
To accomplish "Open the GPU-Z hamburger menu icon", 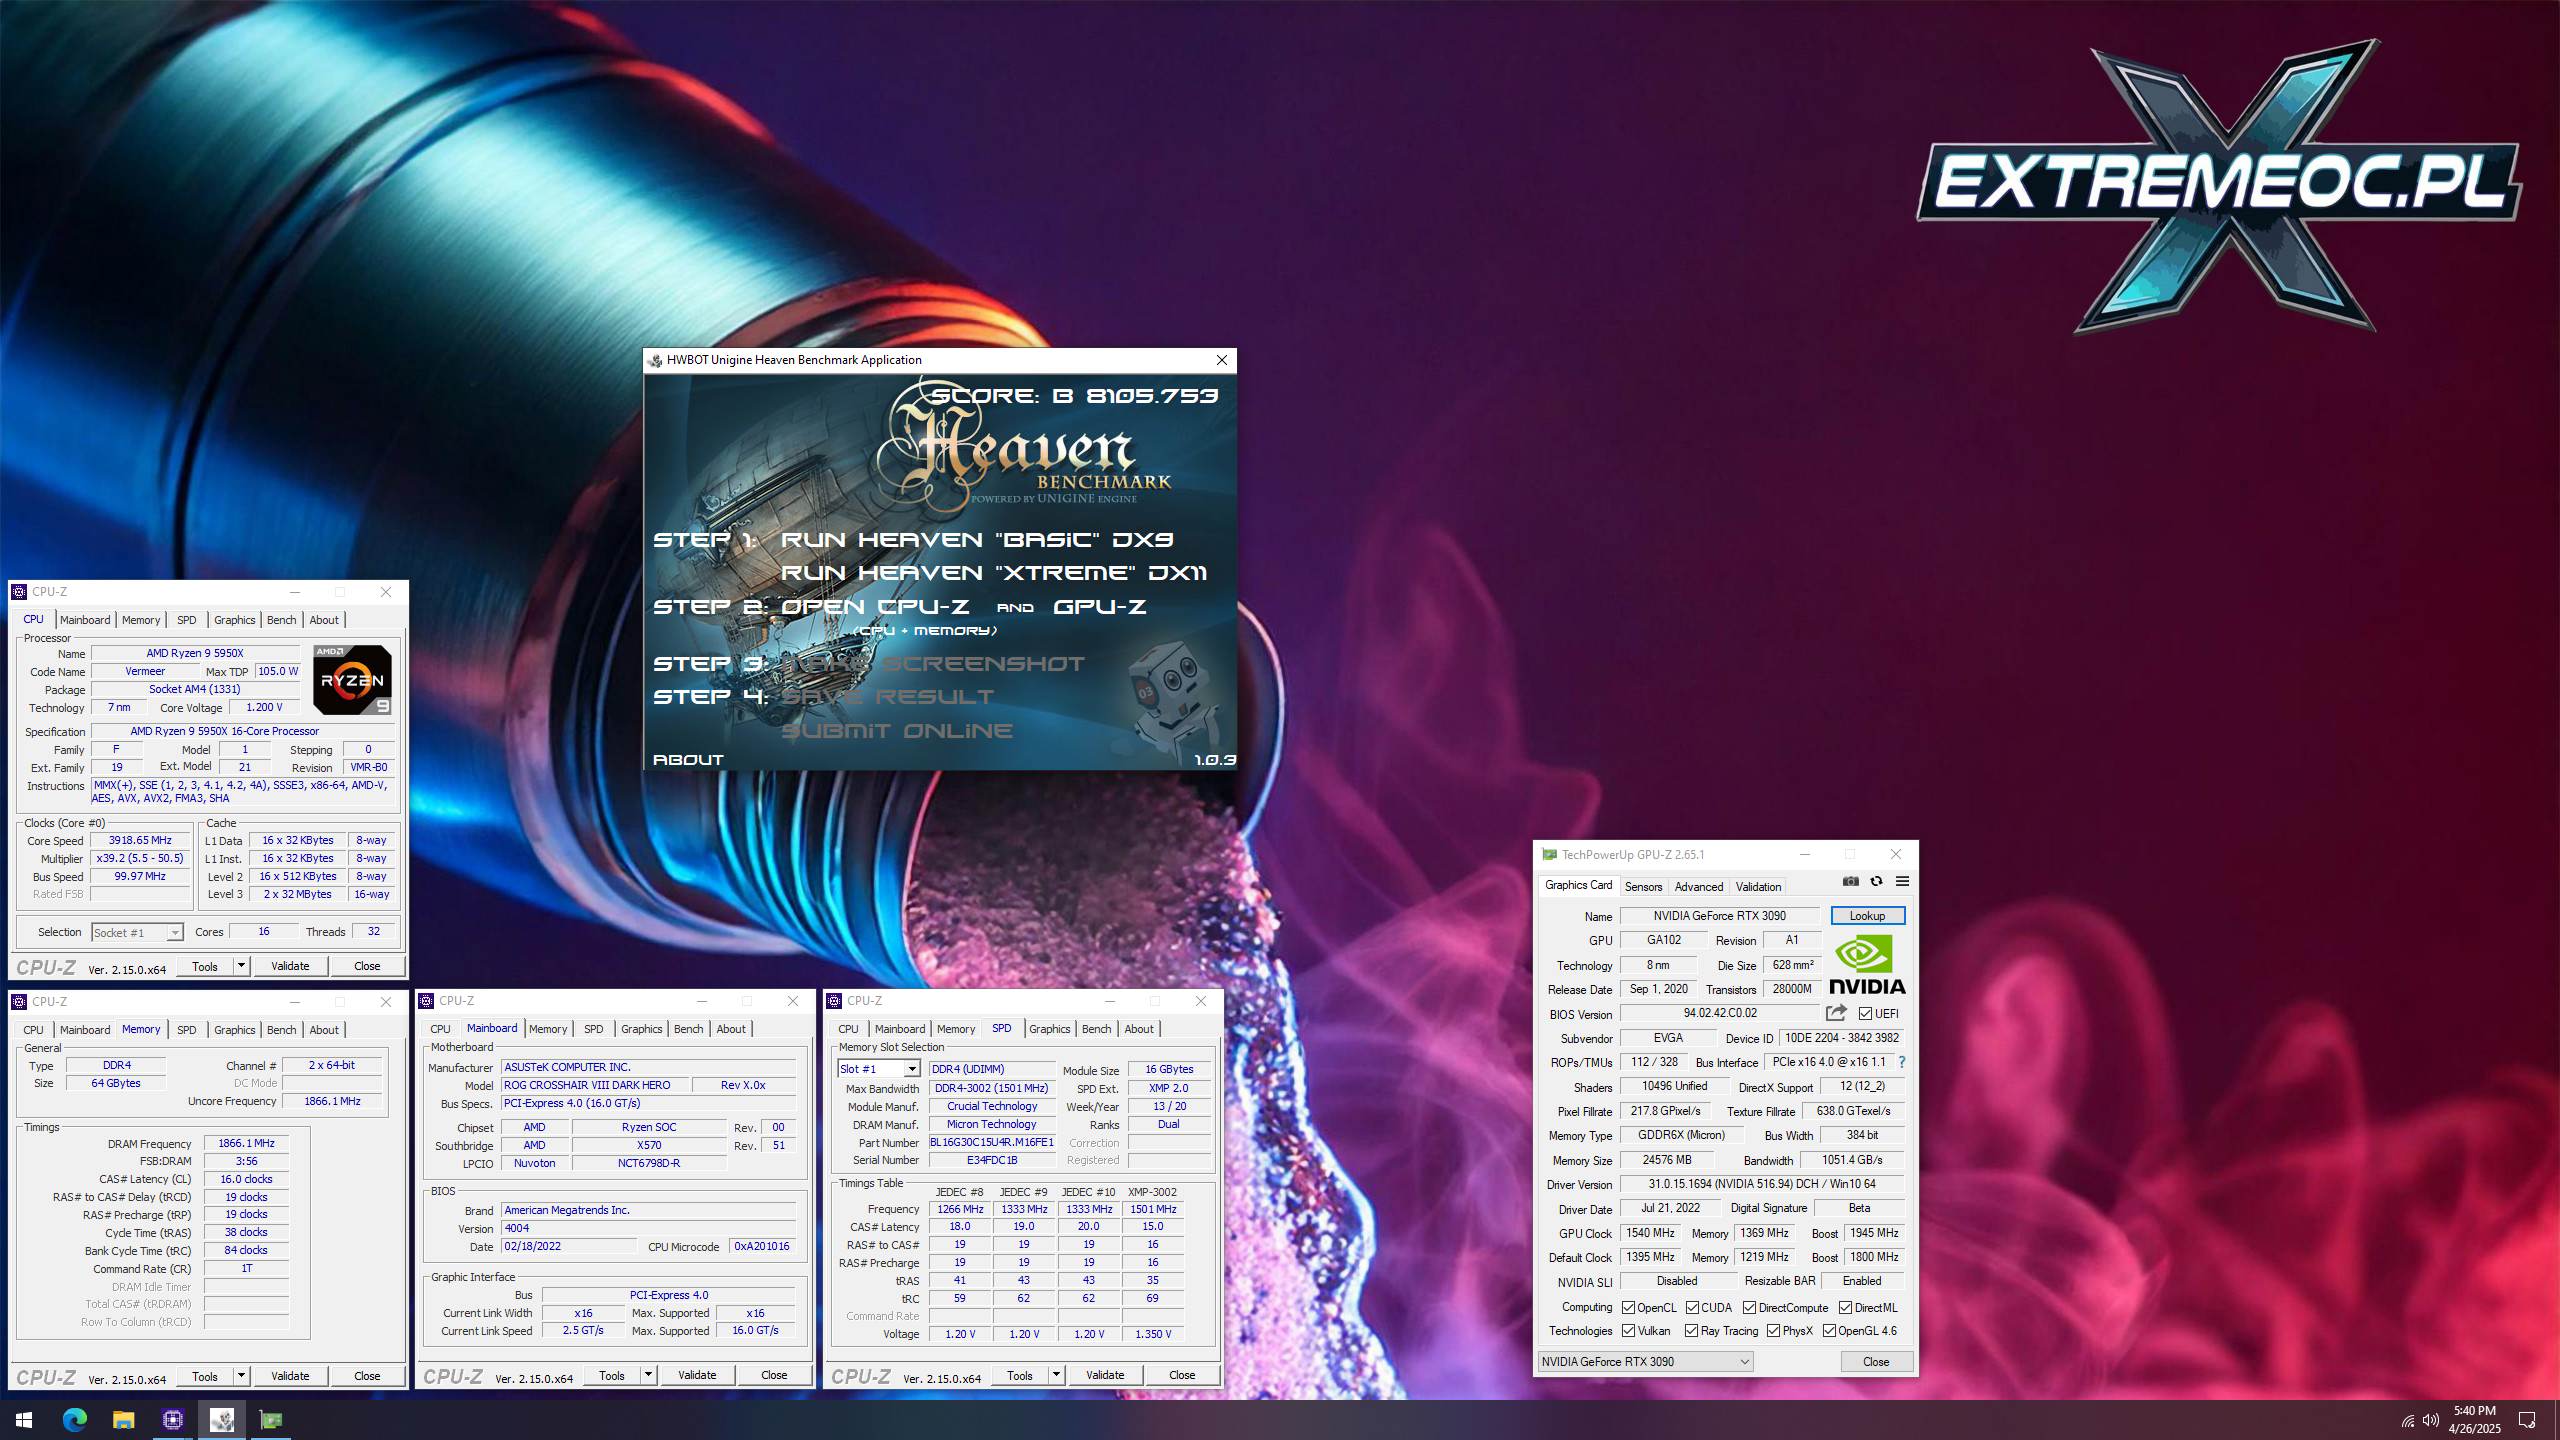I will pyautogui.click(x=1902, y=881).
